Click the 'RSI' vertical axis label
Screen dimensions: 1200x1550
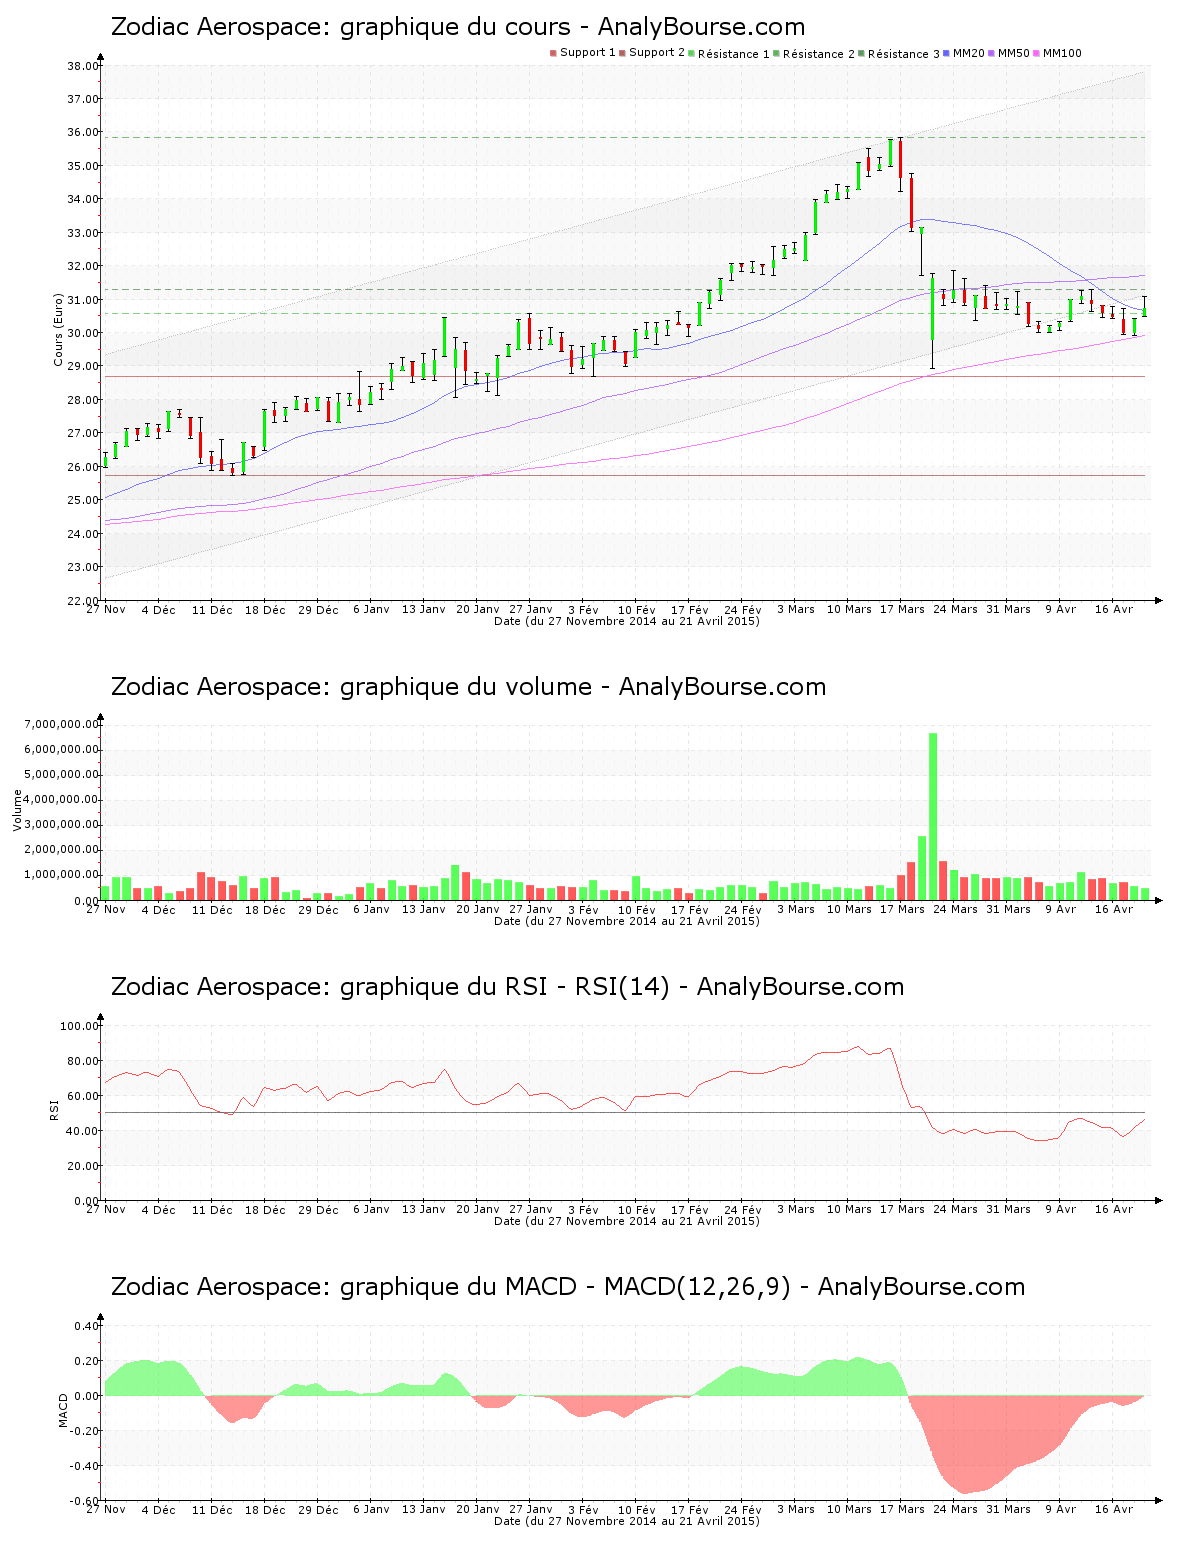point(54,1109)
